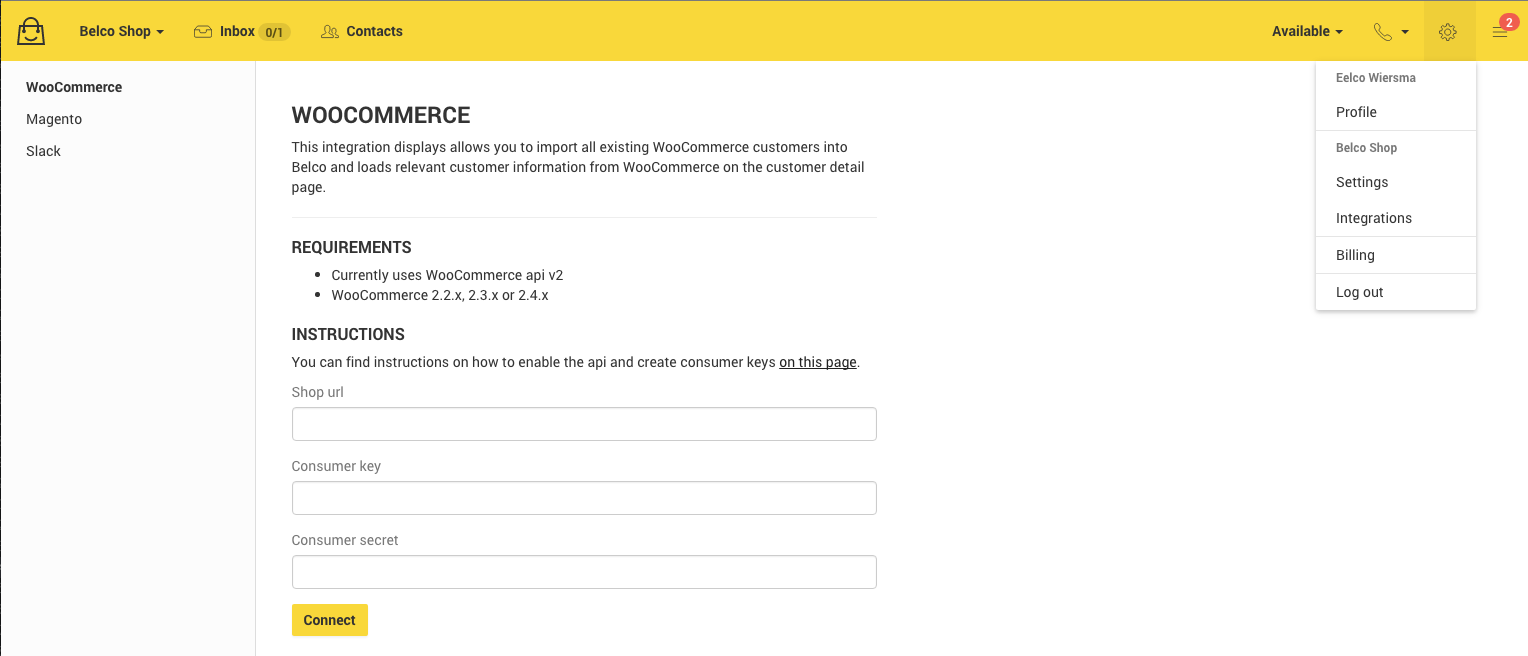Click the Belco Shop header in the gear menu
This screenshot has width=1528, height=656.
tap(1366, 147)
